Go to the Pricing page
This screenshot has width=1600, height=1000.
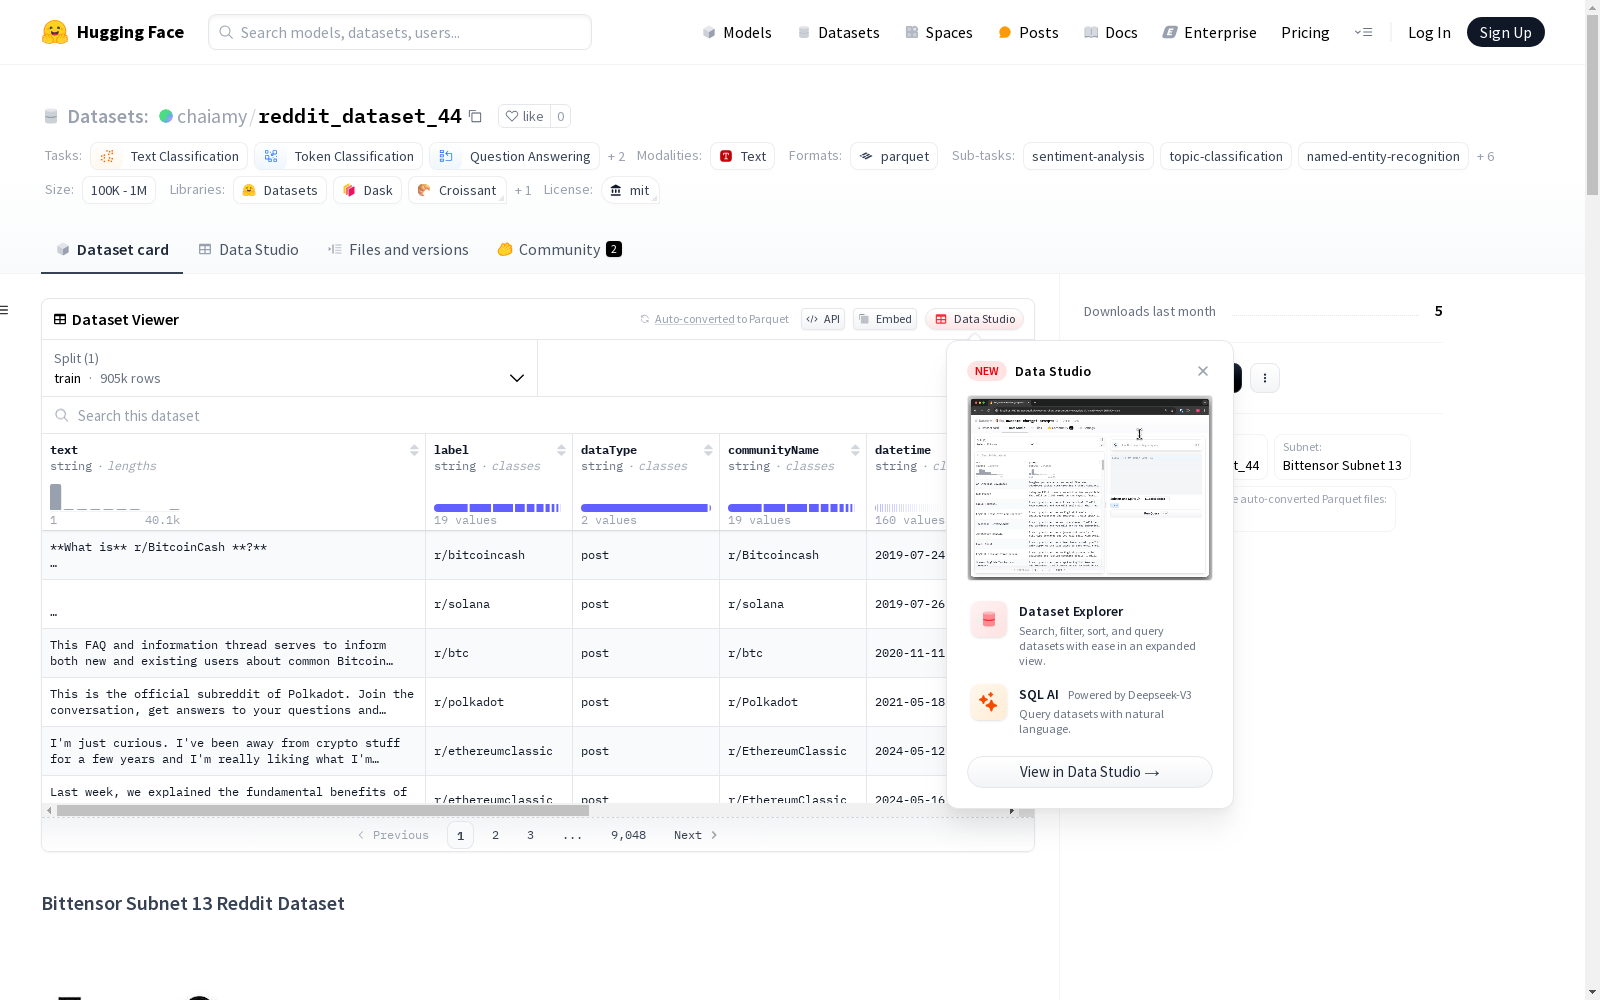[x=1305, y=32]
